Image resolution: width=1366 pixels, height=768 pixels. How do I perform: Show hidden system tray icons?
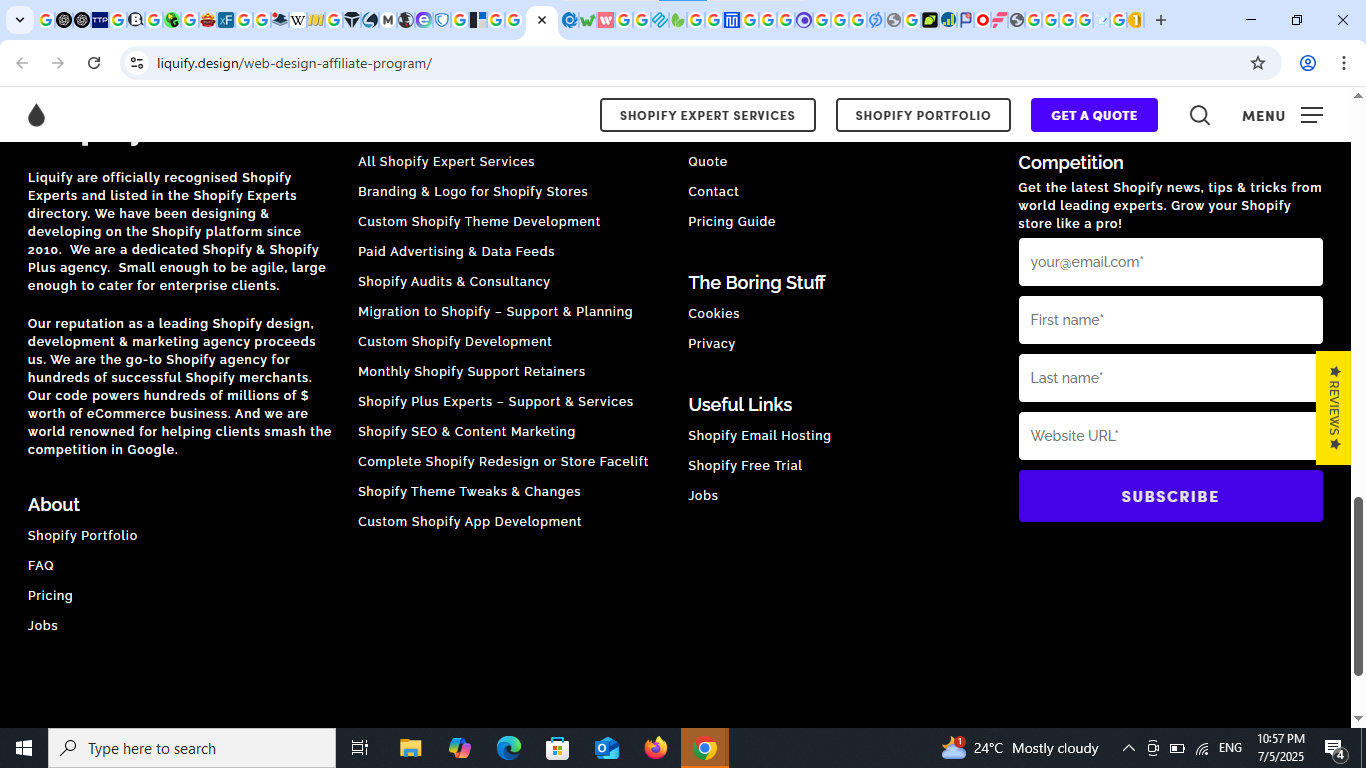[1128, 748]
